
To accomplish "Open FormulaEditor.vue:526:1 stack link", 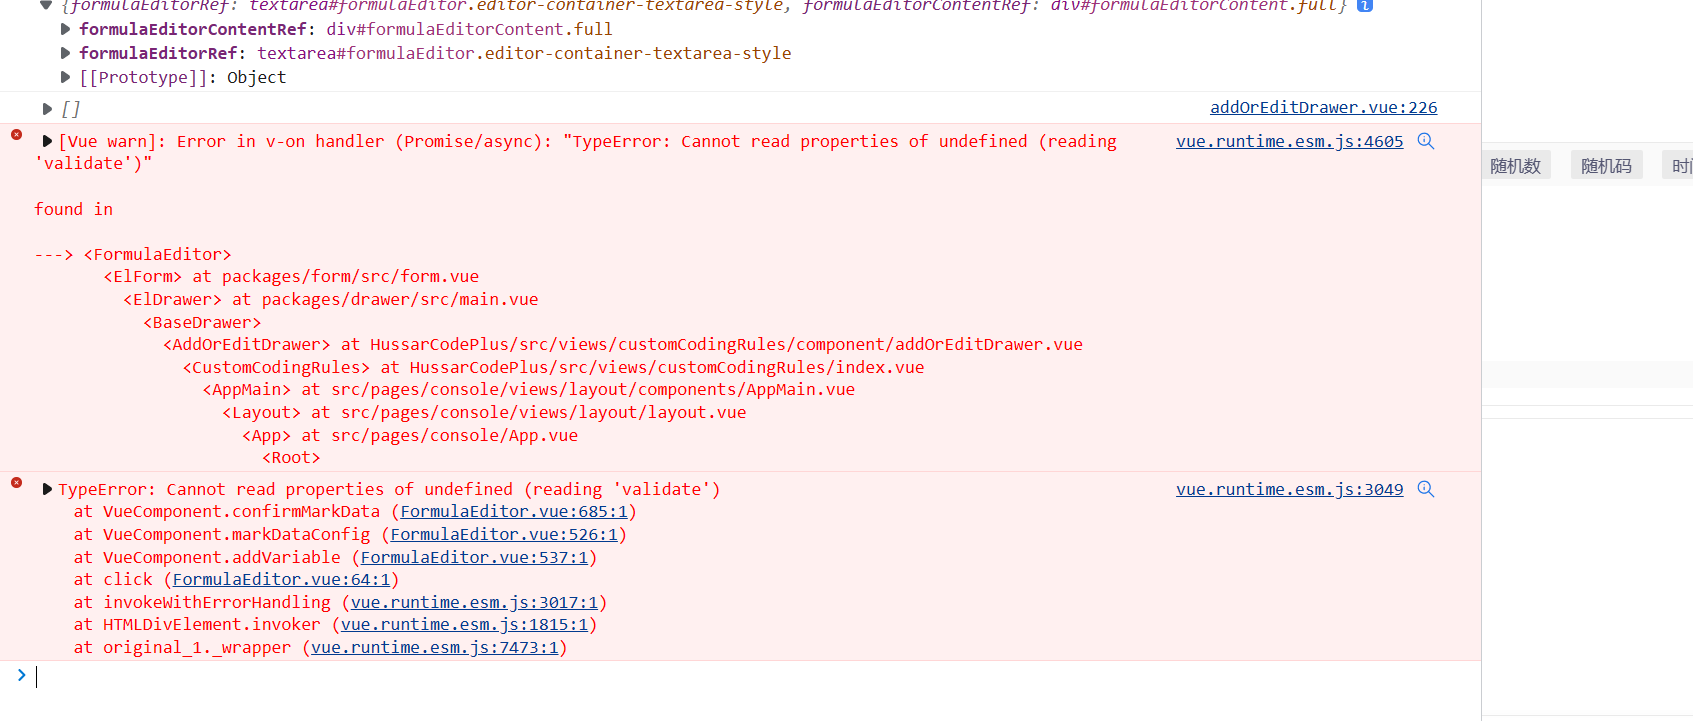I will (504, 534).
